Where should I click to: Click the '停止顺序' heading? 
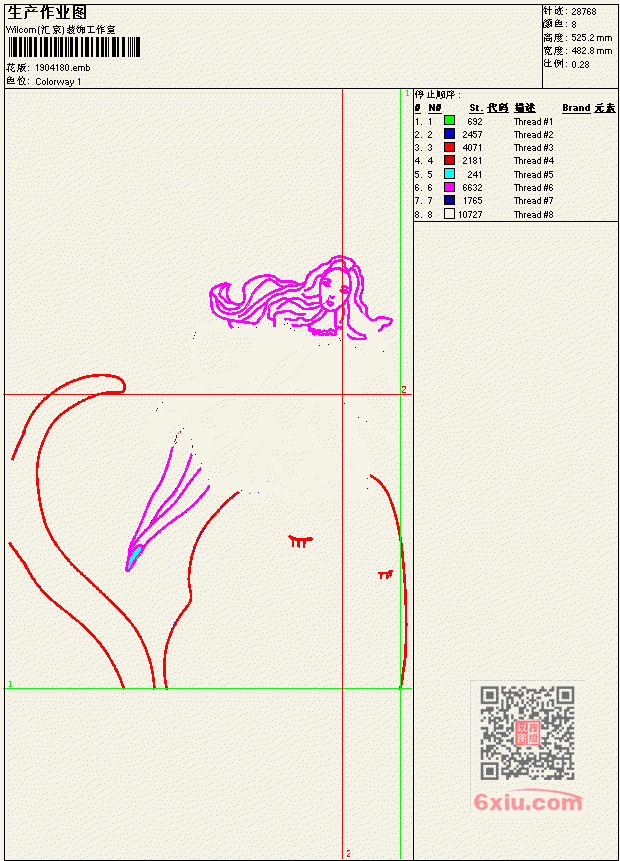(438, 94)
